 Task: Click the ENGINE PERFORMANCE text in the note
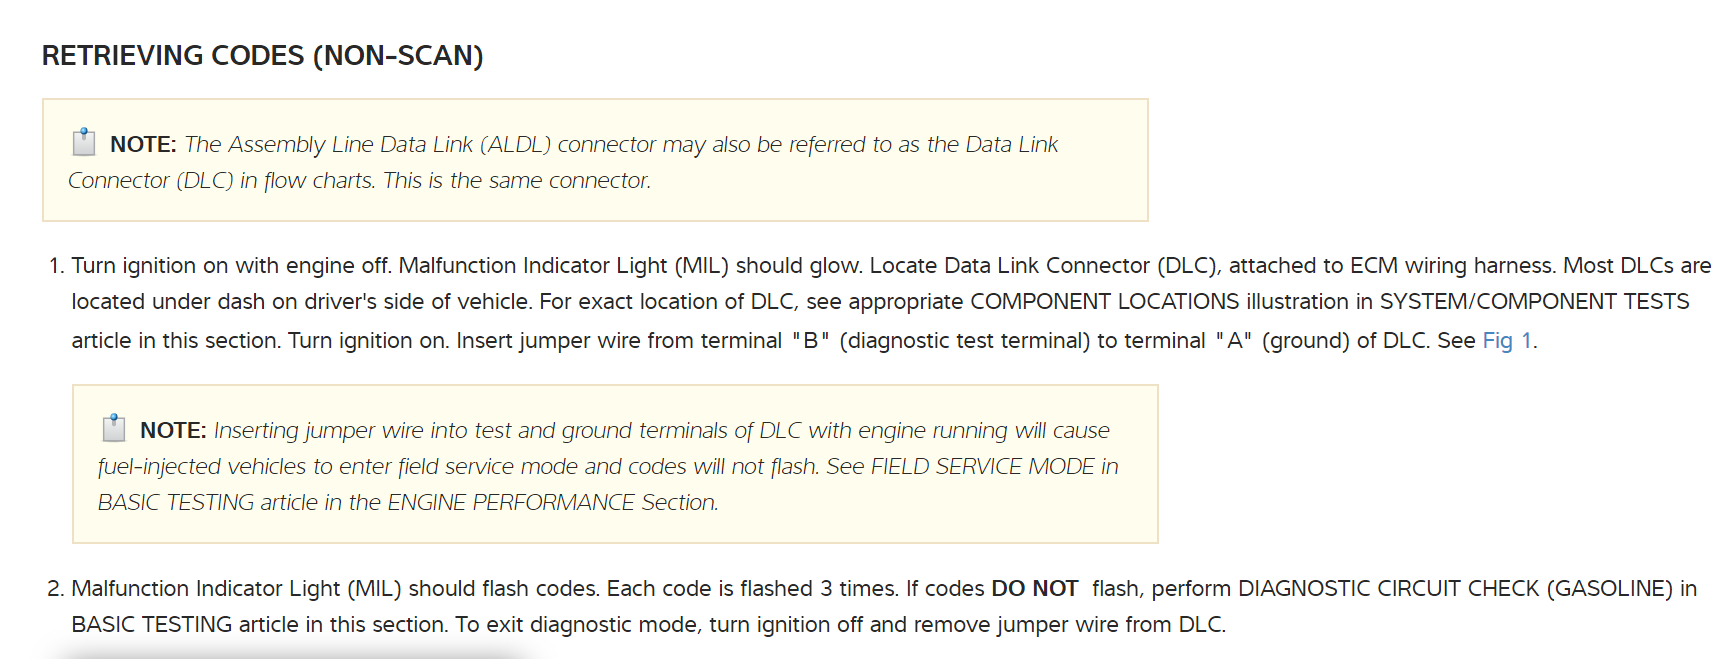510,503
